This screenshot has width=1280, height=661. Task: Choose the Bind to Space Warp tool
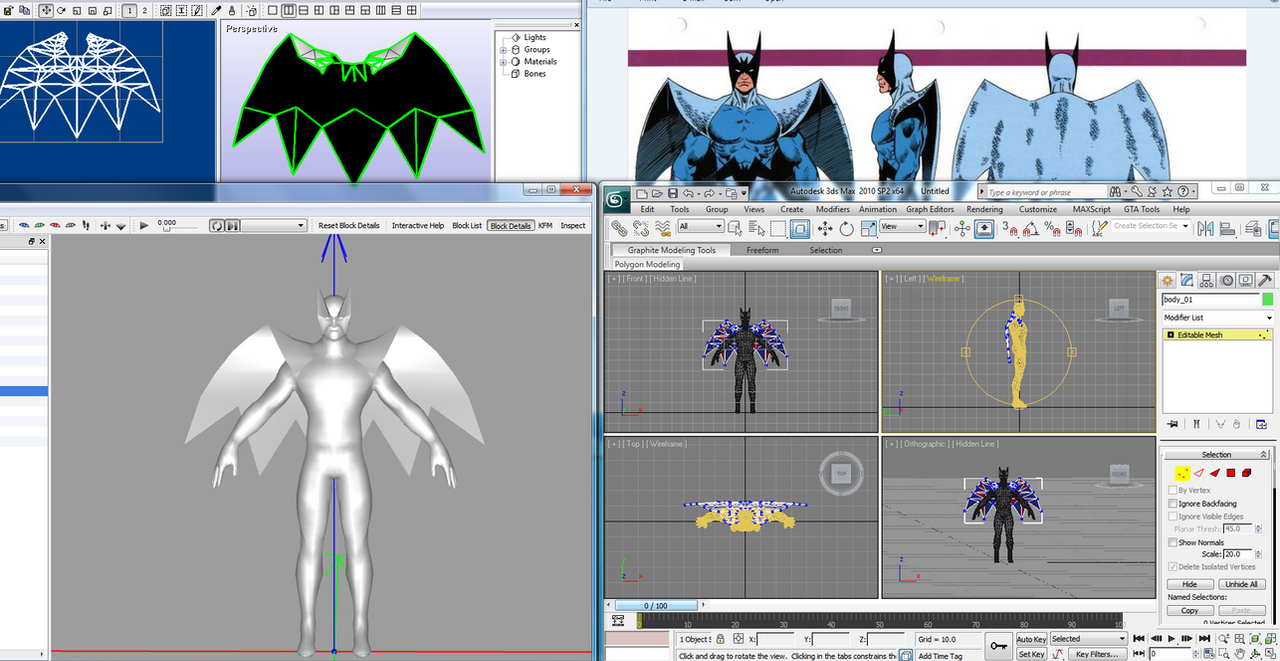(662, 228)
